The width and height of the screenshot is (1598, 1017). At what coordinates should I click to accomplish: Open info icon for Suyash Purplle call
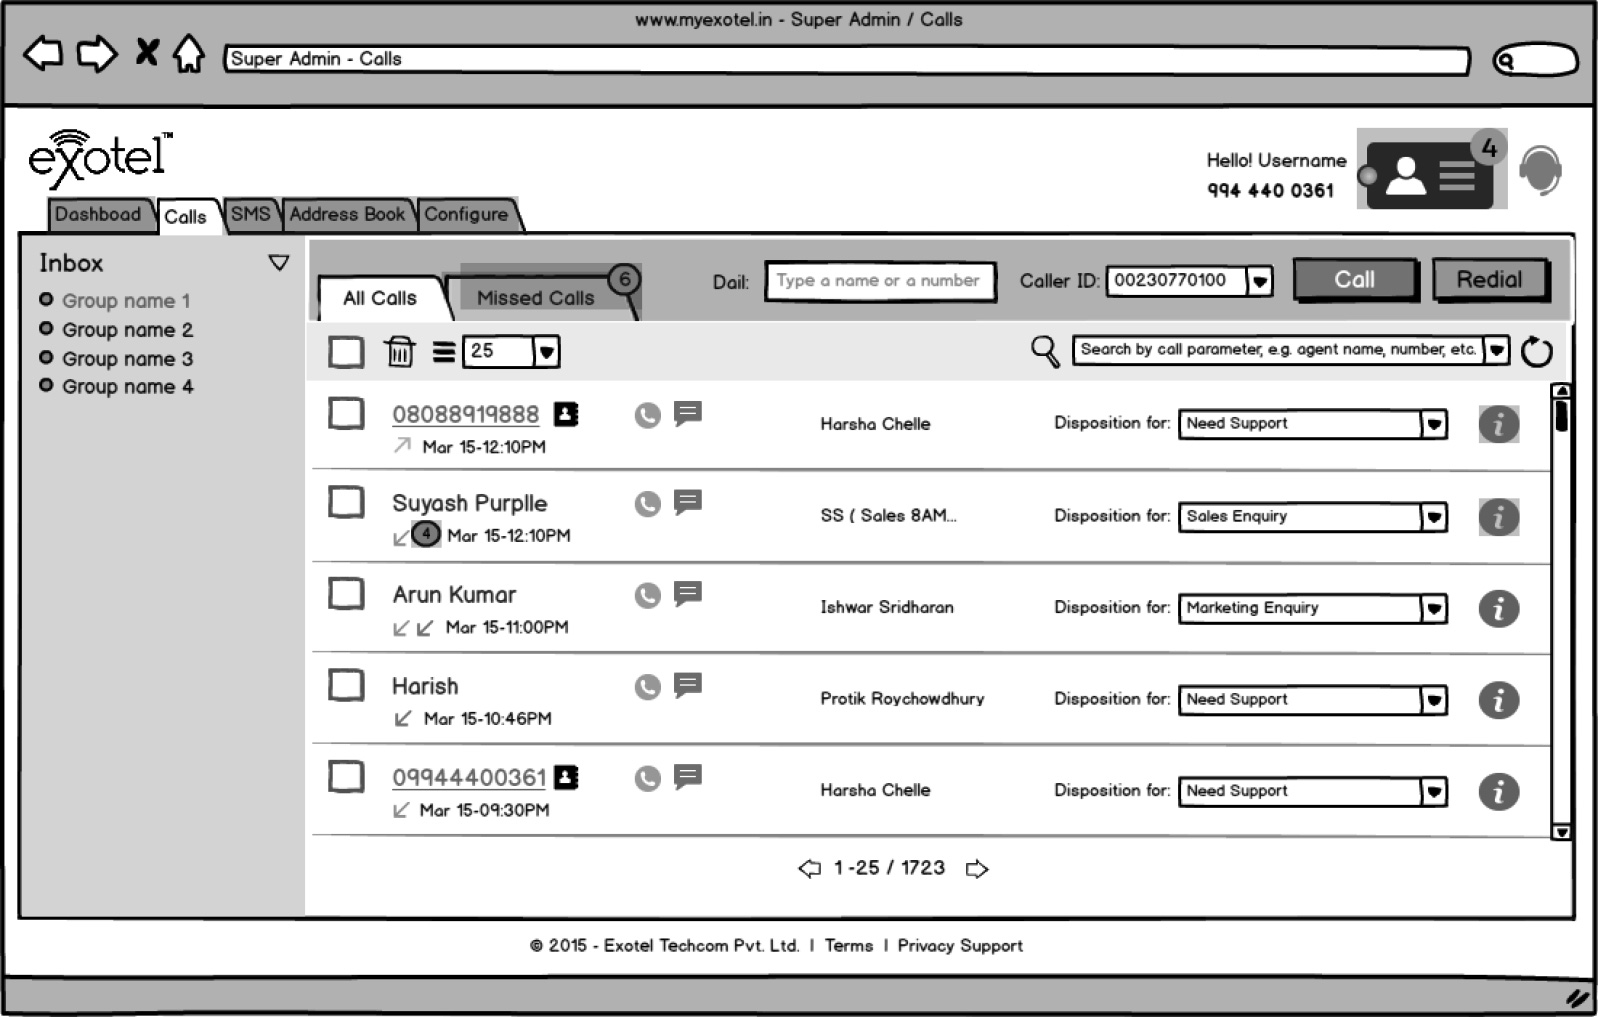[1498, 517]
